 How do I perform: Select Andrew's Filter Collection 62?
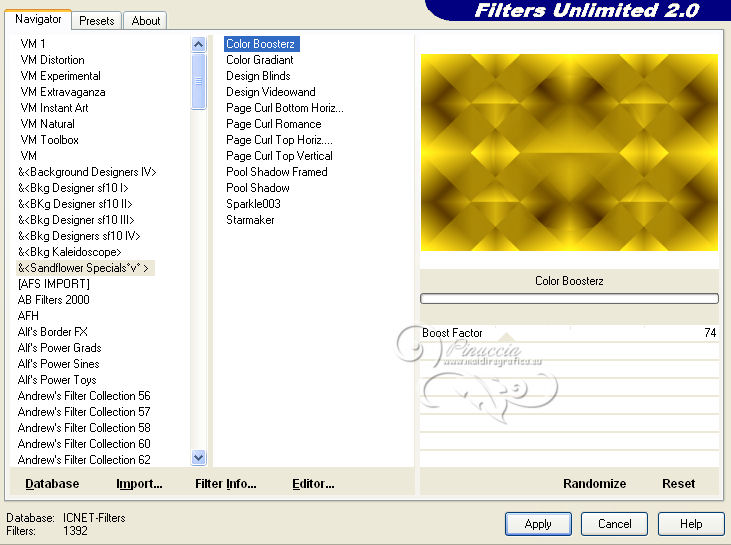84,460
